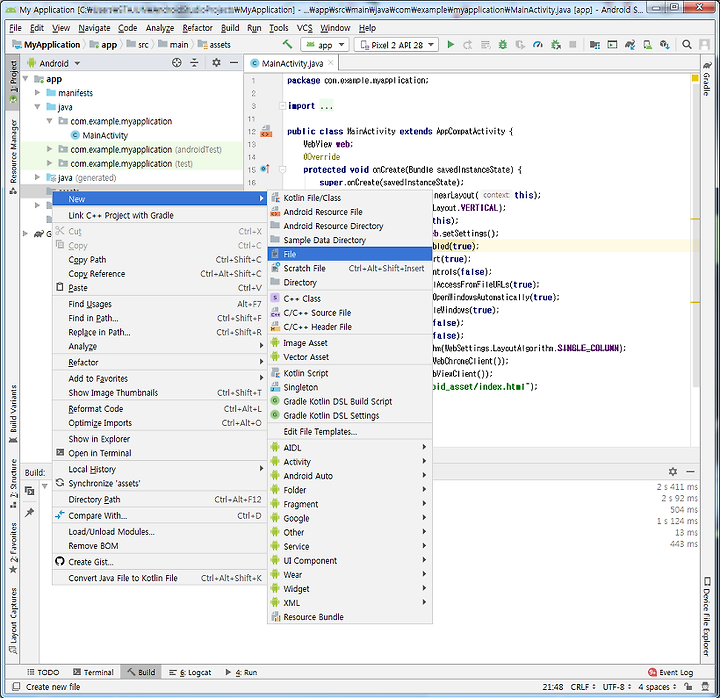Screen dimensions: 720x698
Task: Click the Debug app bug icon
Action: click(503, 45)
